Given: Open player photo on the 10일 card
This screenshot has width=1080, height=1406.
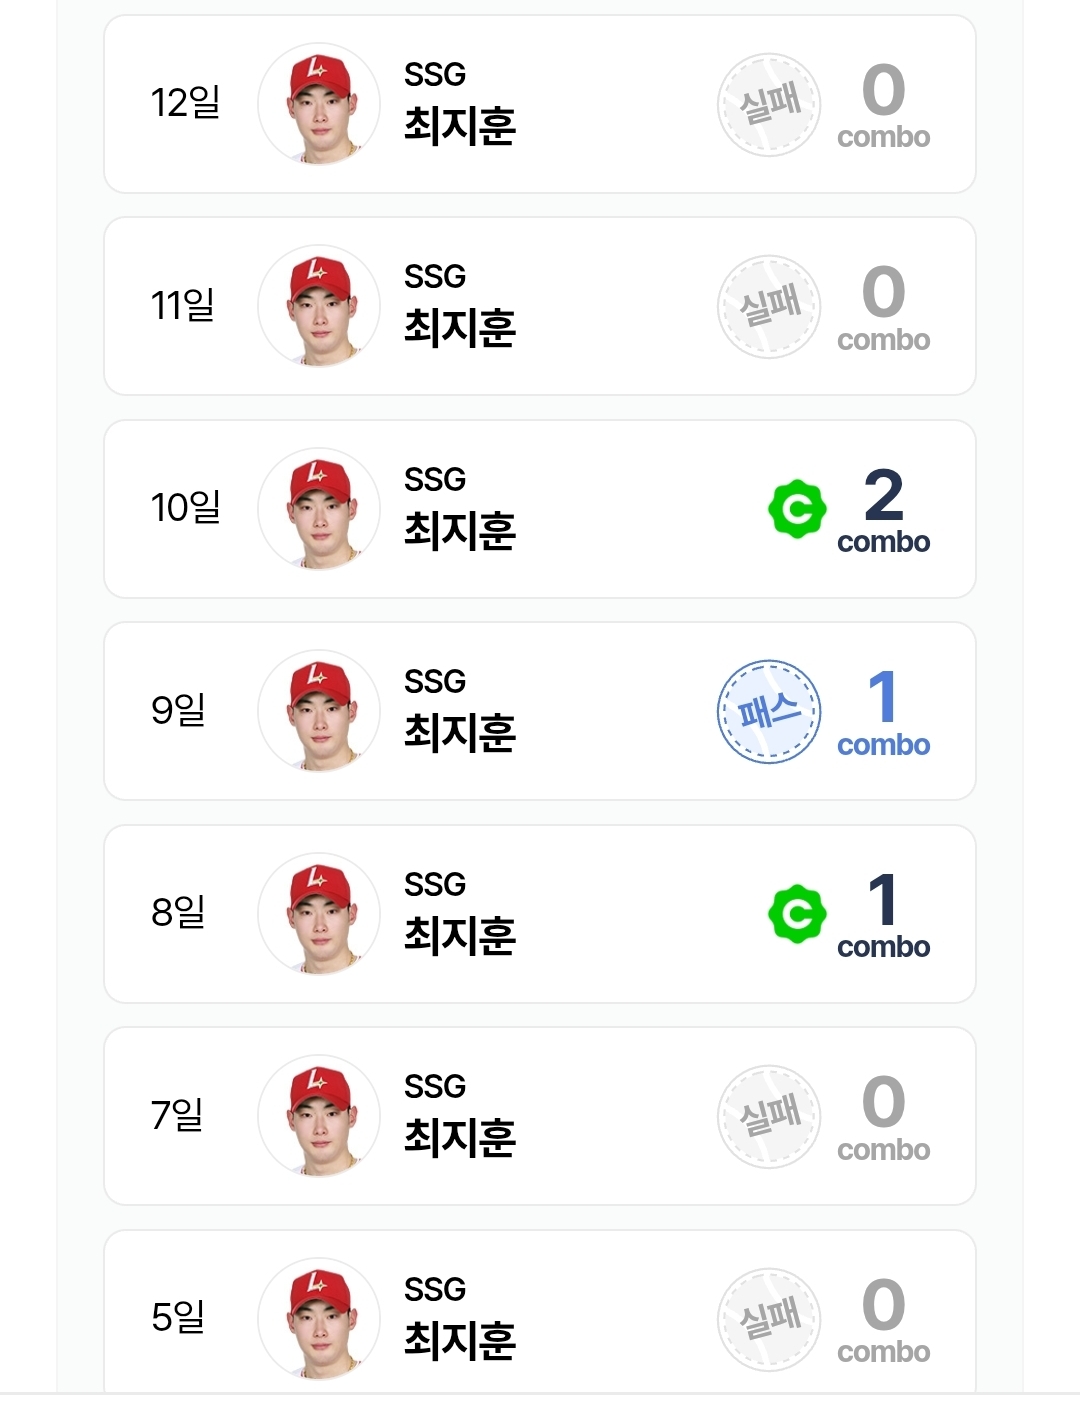Looking at the screenshot, I should pos(320,510).
